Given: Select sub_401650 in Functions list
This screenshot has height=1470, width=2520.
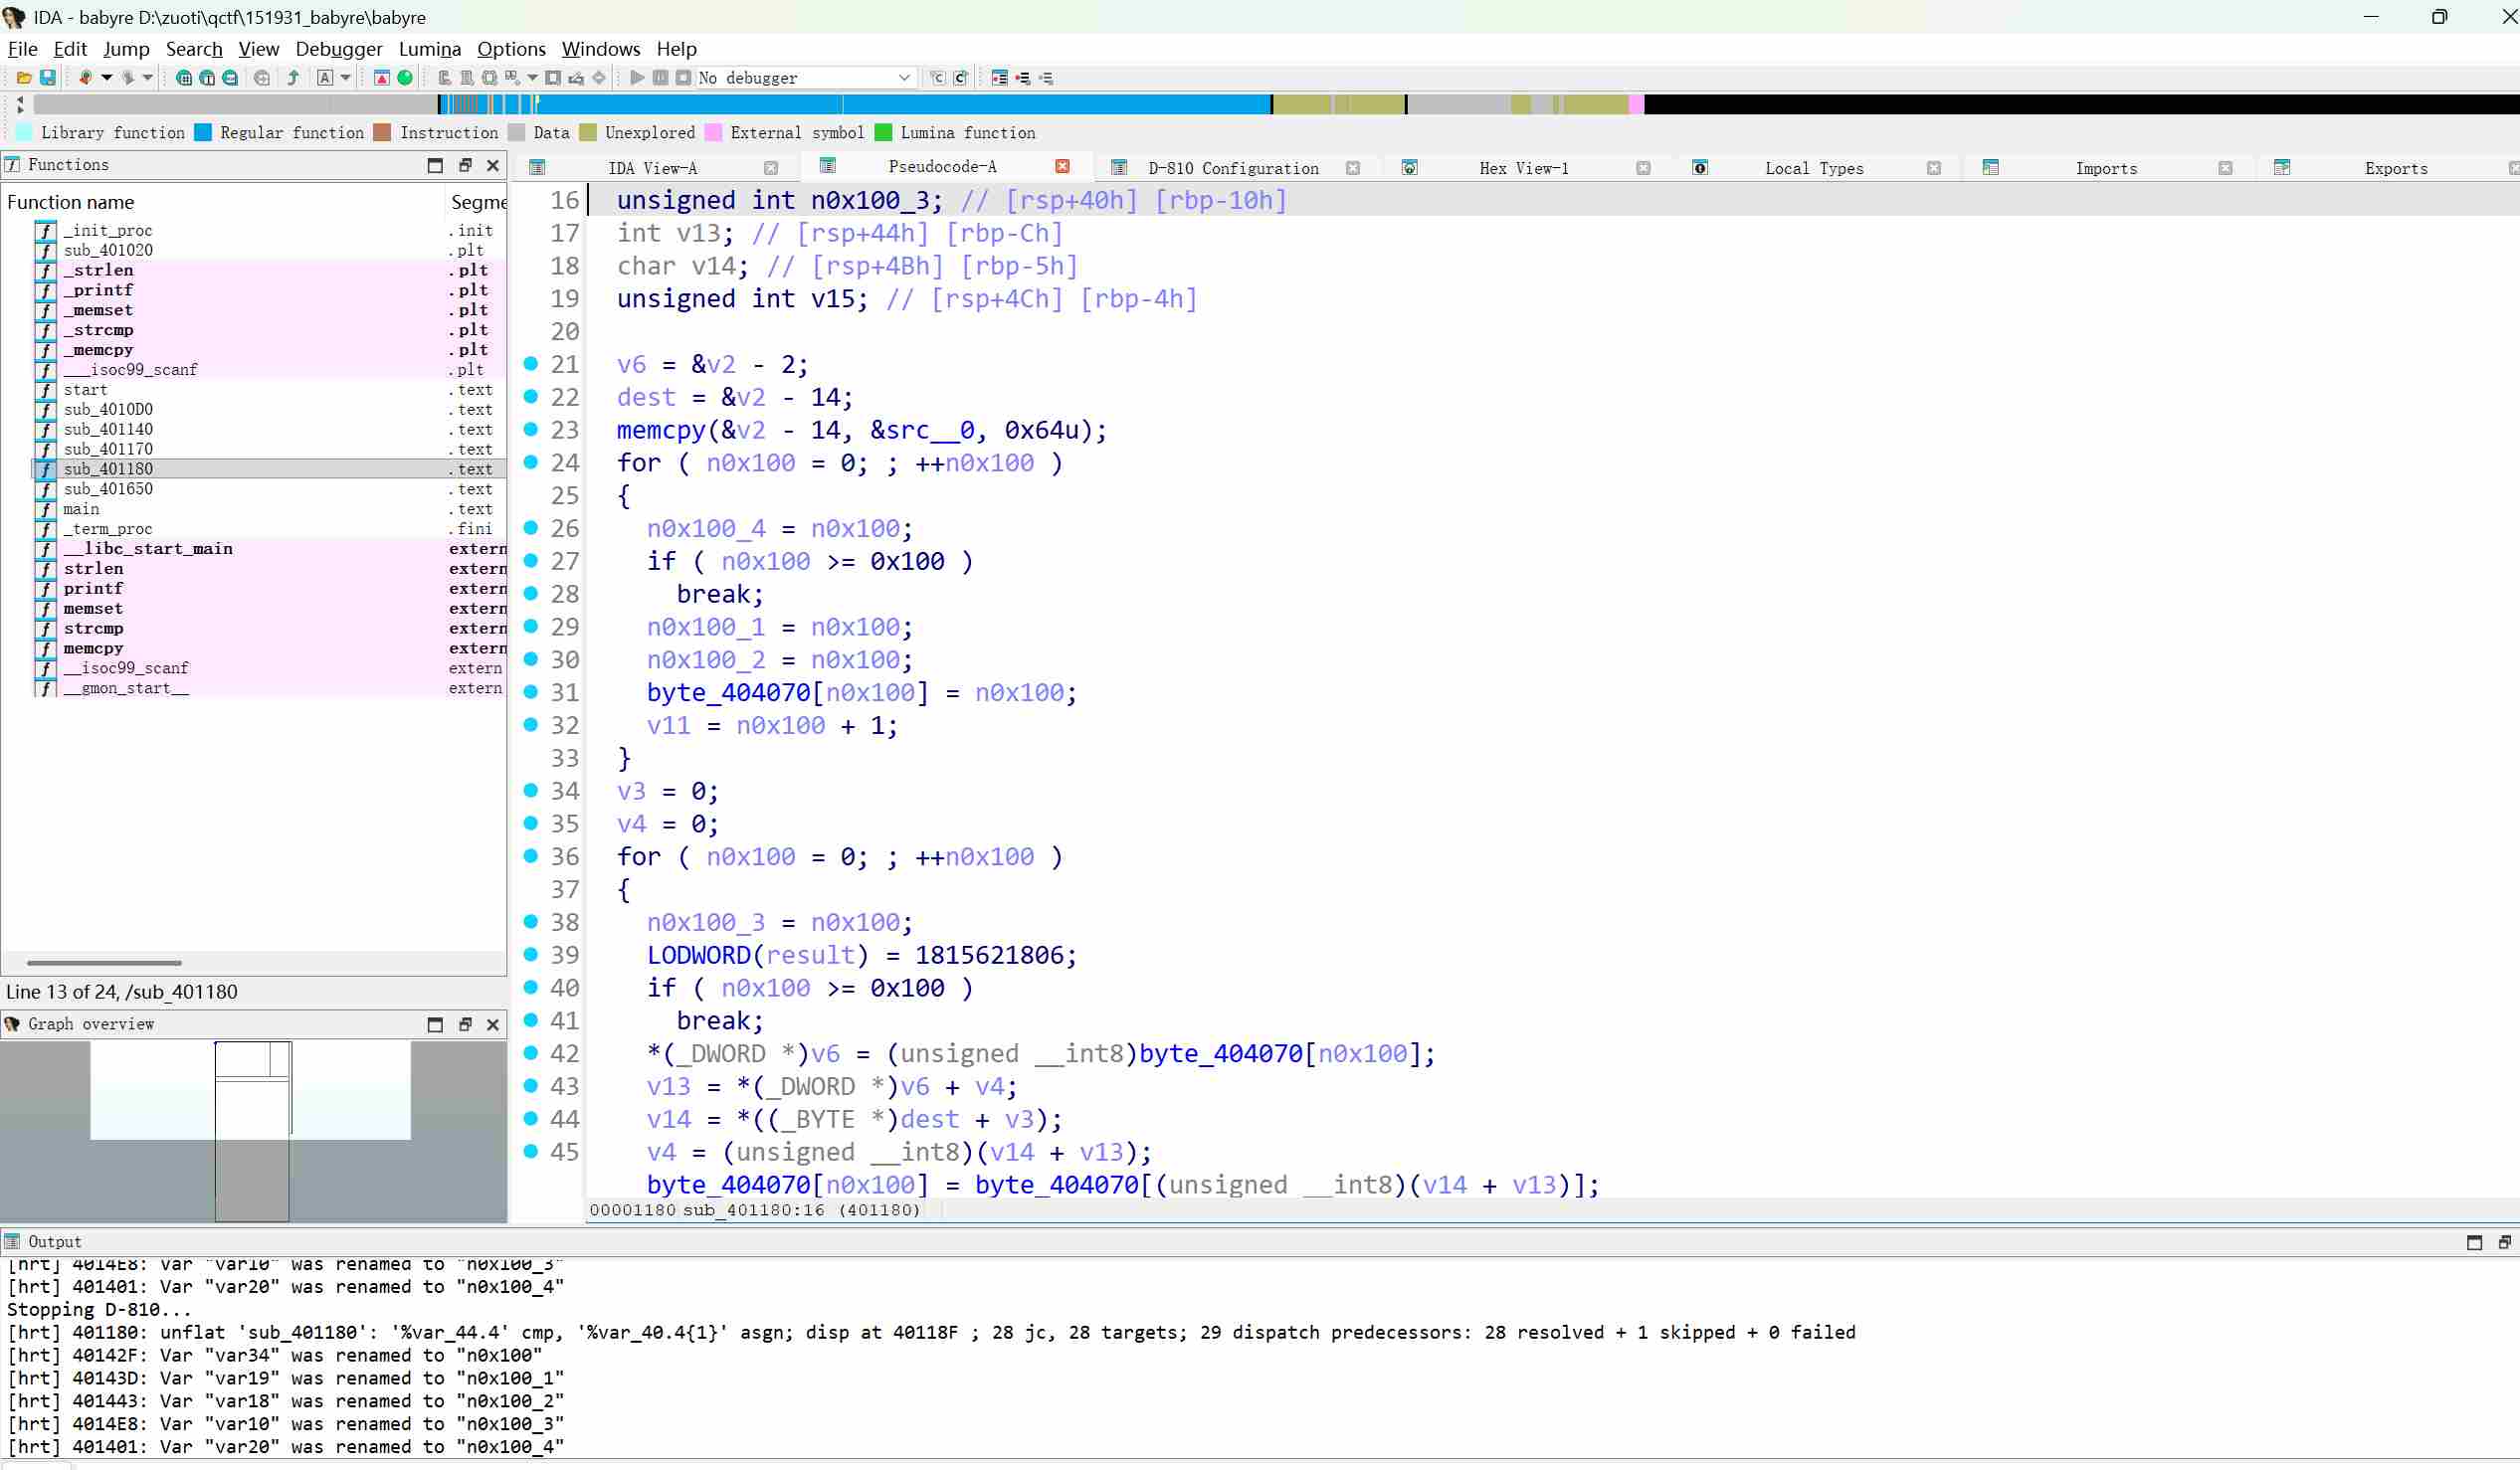Looking at the screenshot, I should tap(108, 489).
